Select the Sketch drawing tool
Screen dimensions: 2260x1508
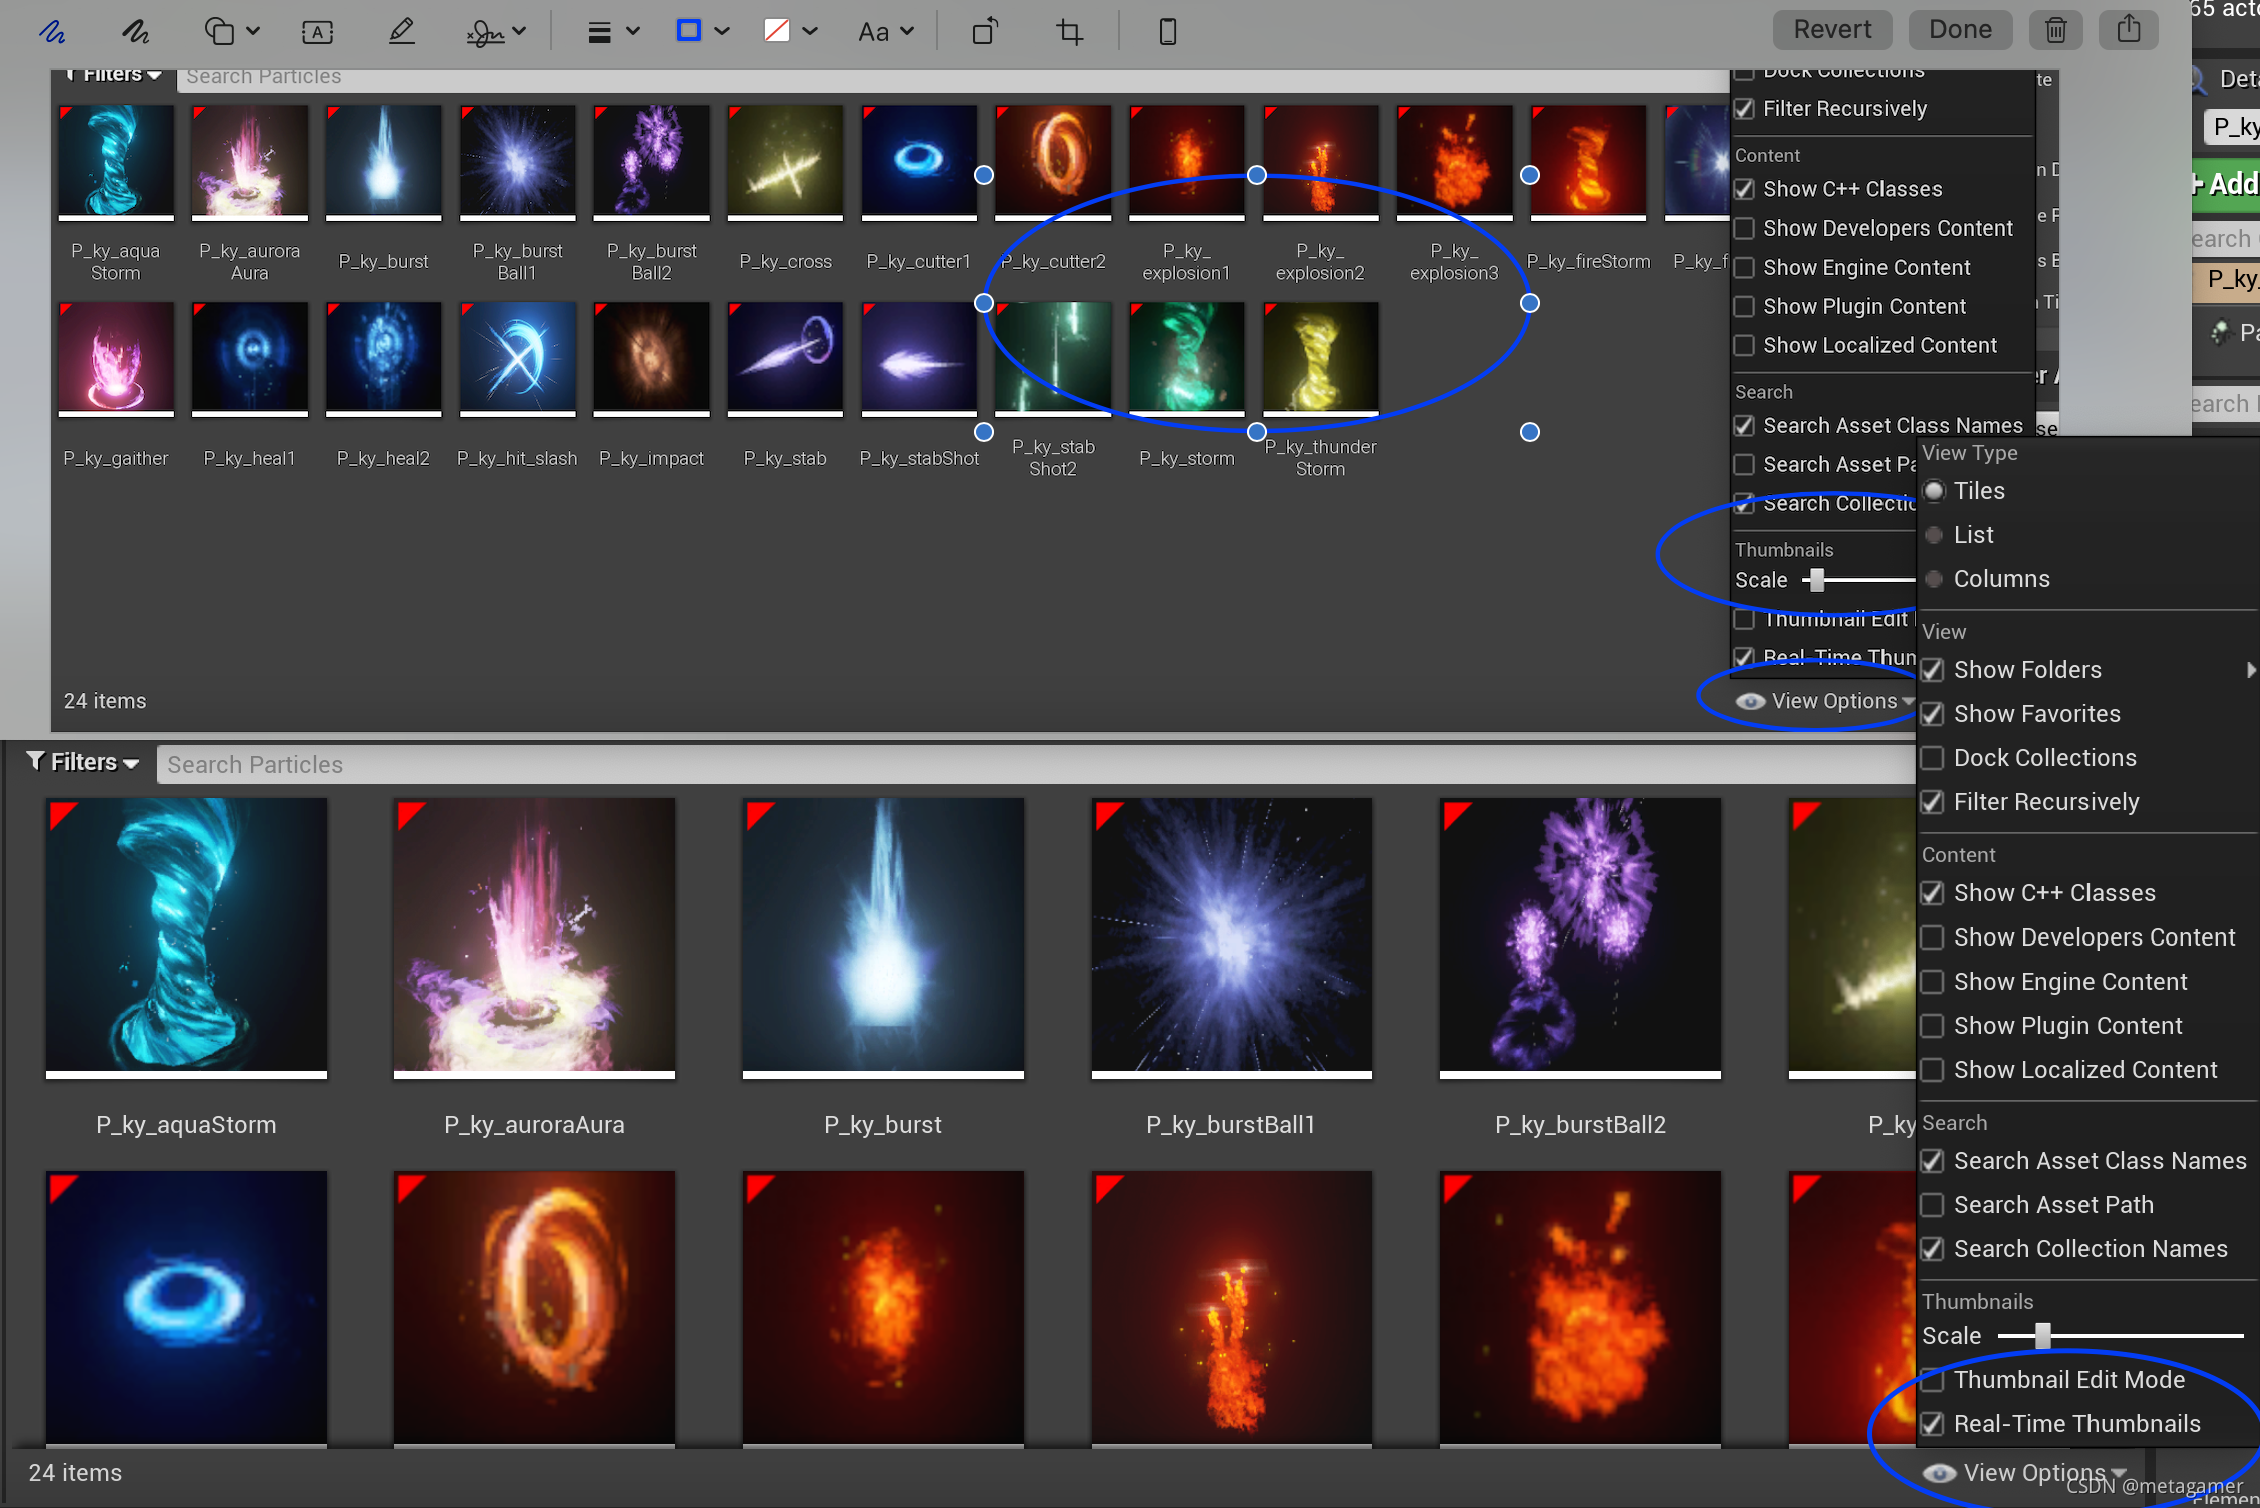(52, 31)
